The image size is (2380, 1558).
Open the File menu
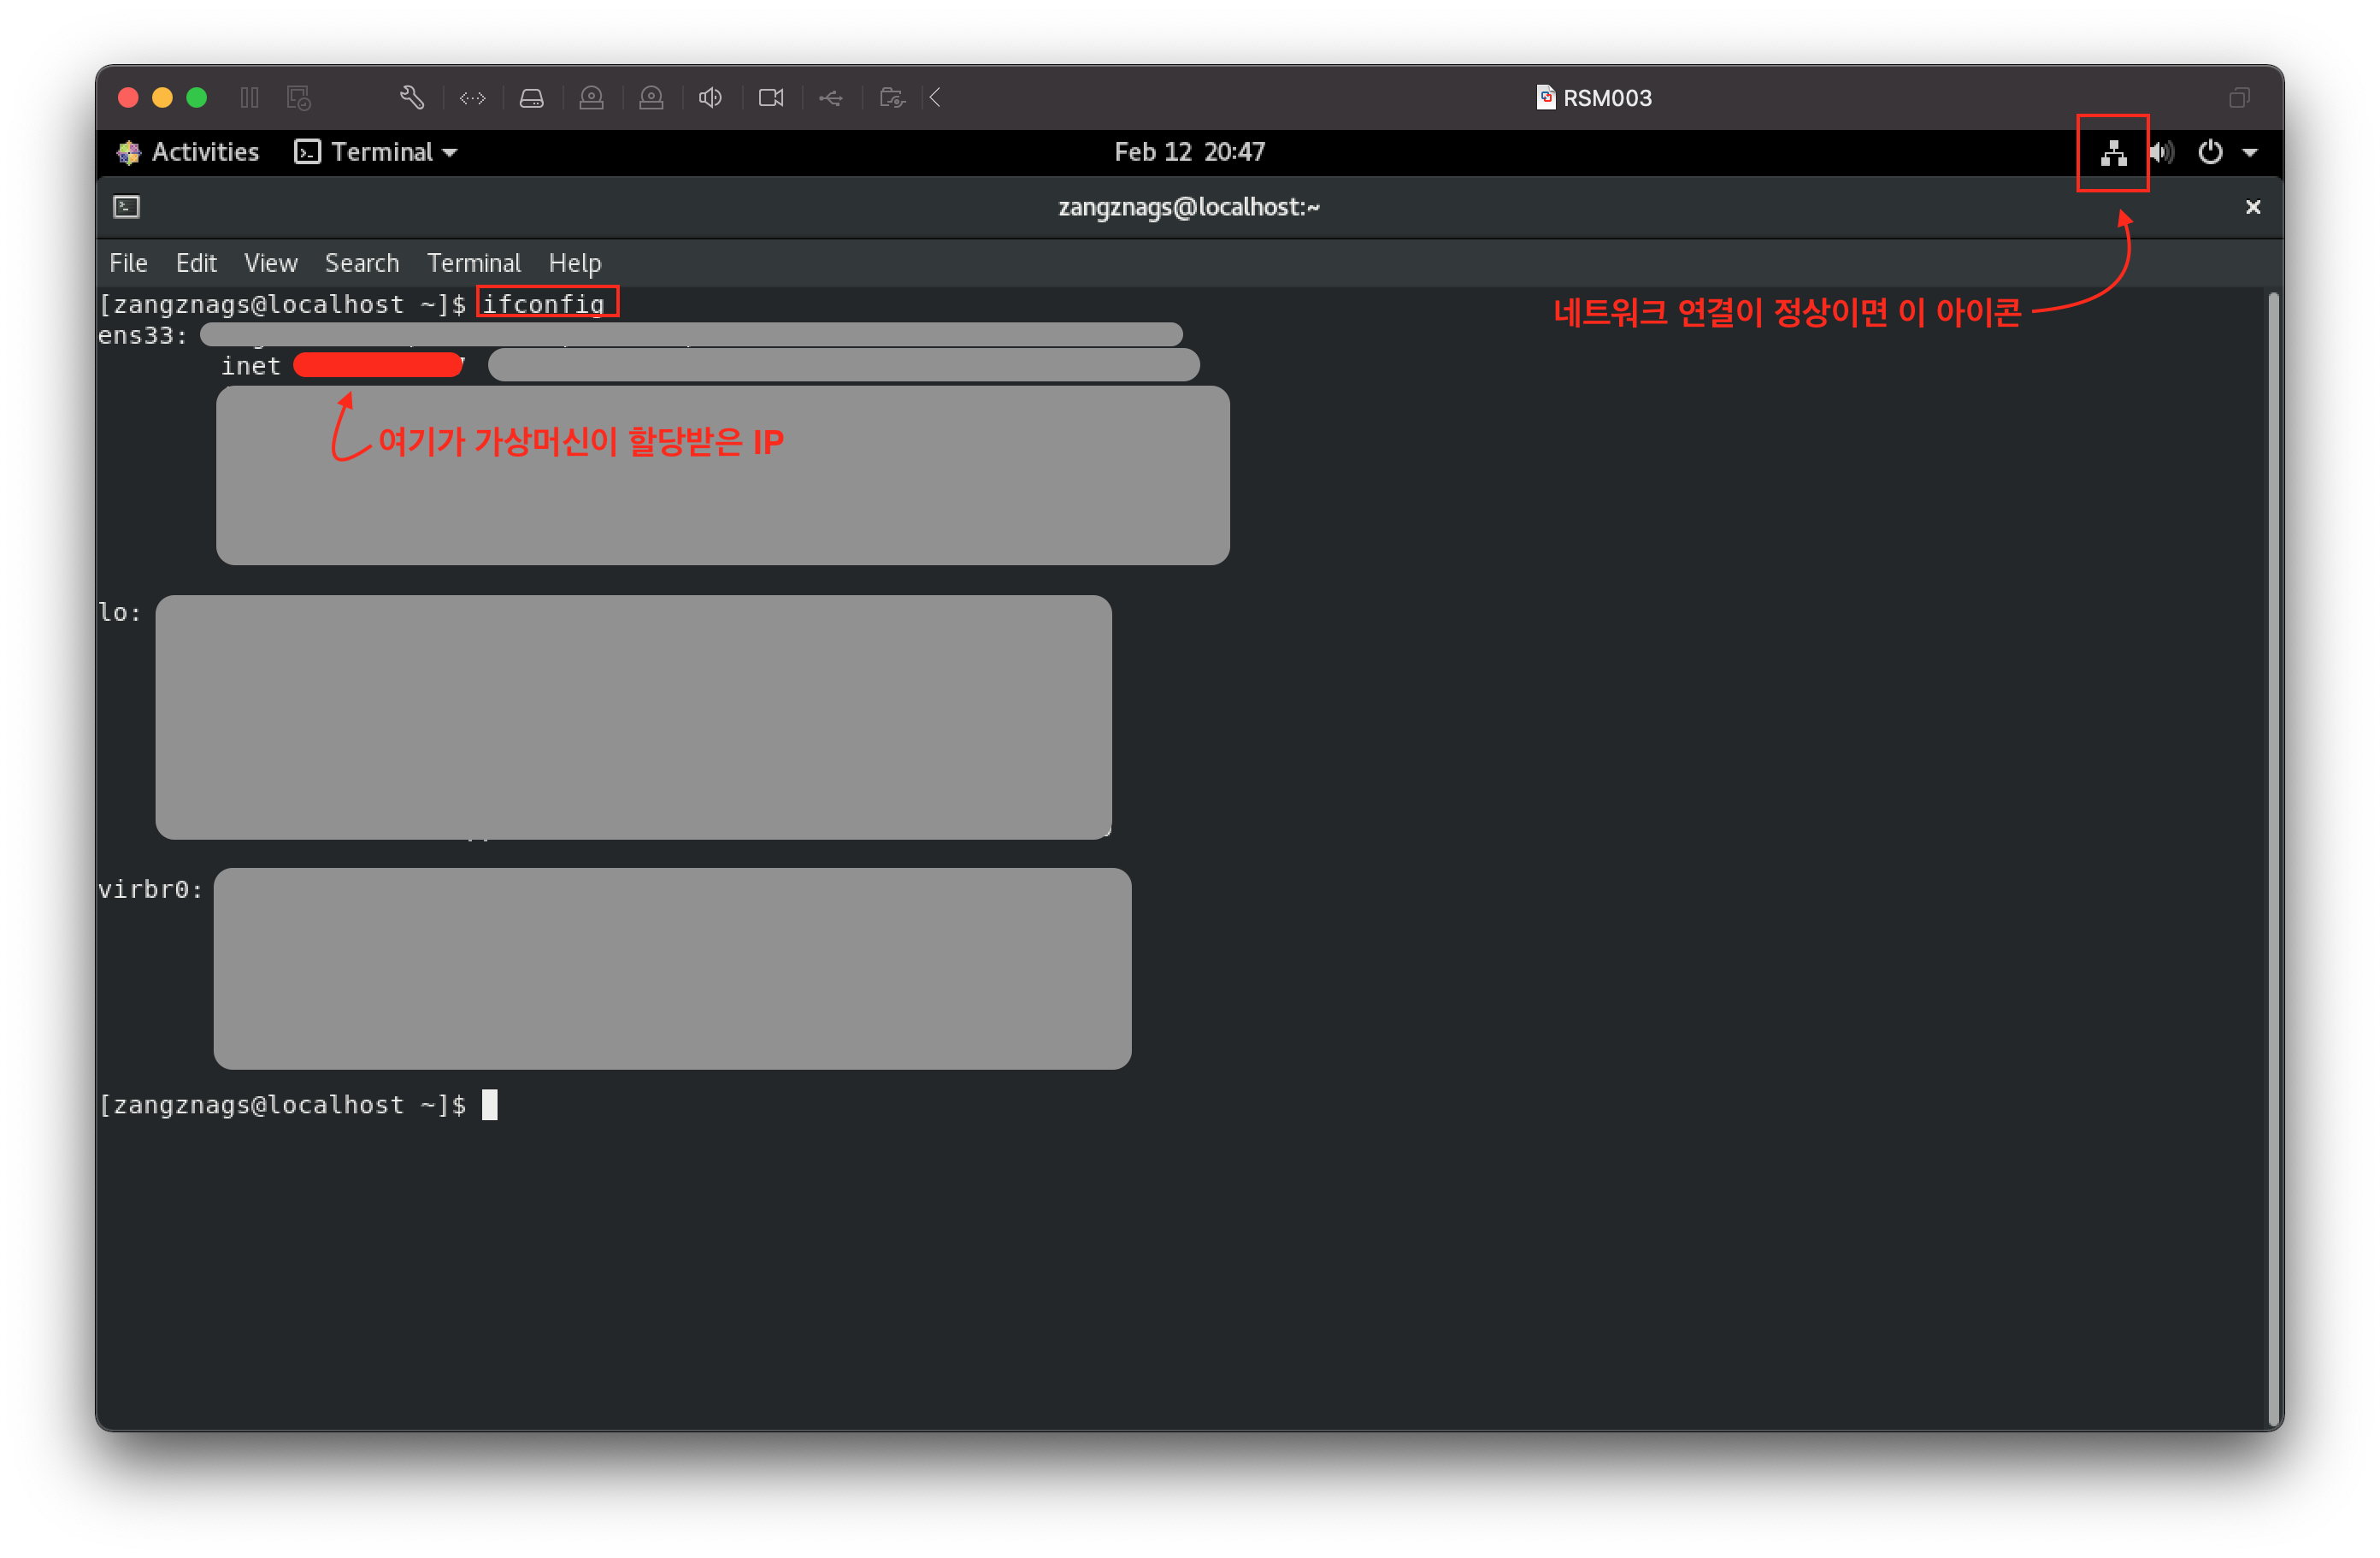128,263
